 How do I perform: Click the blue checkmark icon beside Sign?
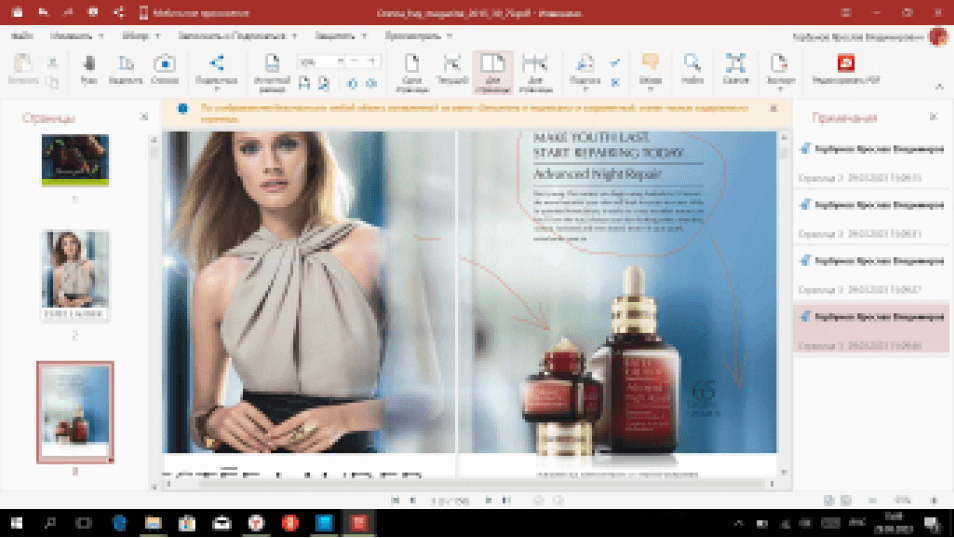[615, 63]
